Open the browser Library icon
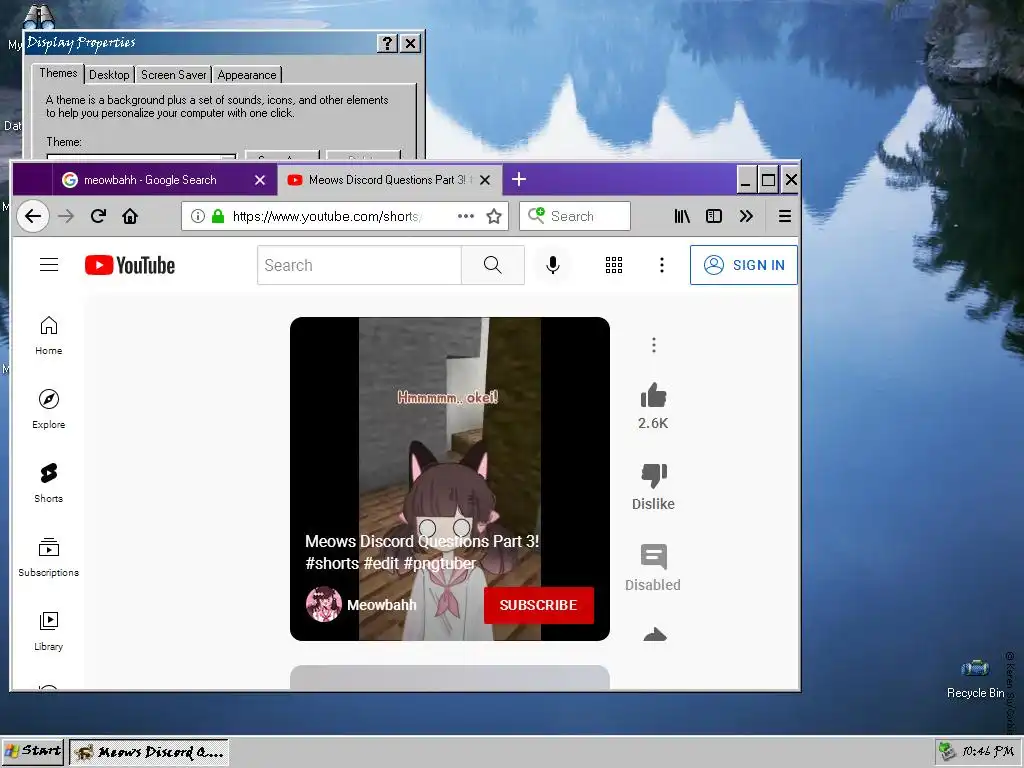The height and width of the screenshot is (768, 1024). coord(682,216)
